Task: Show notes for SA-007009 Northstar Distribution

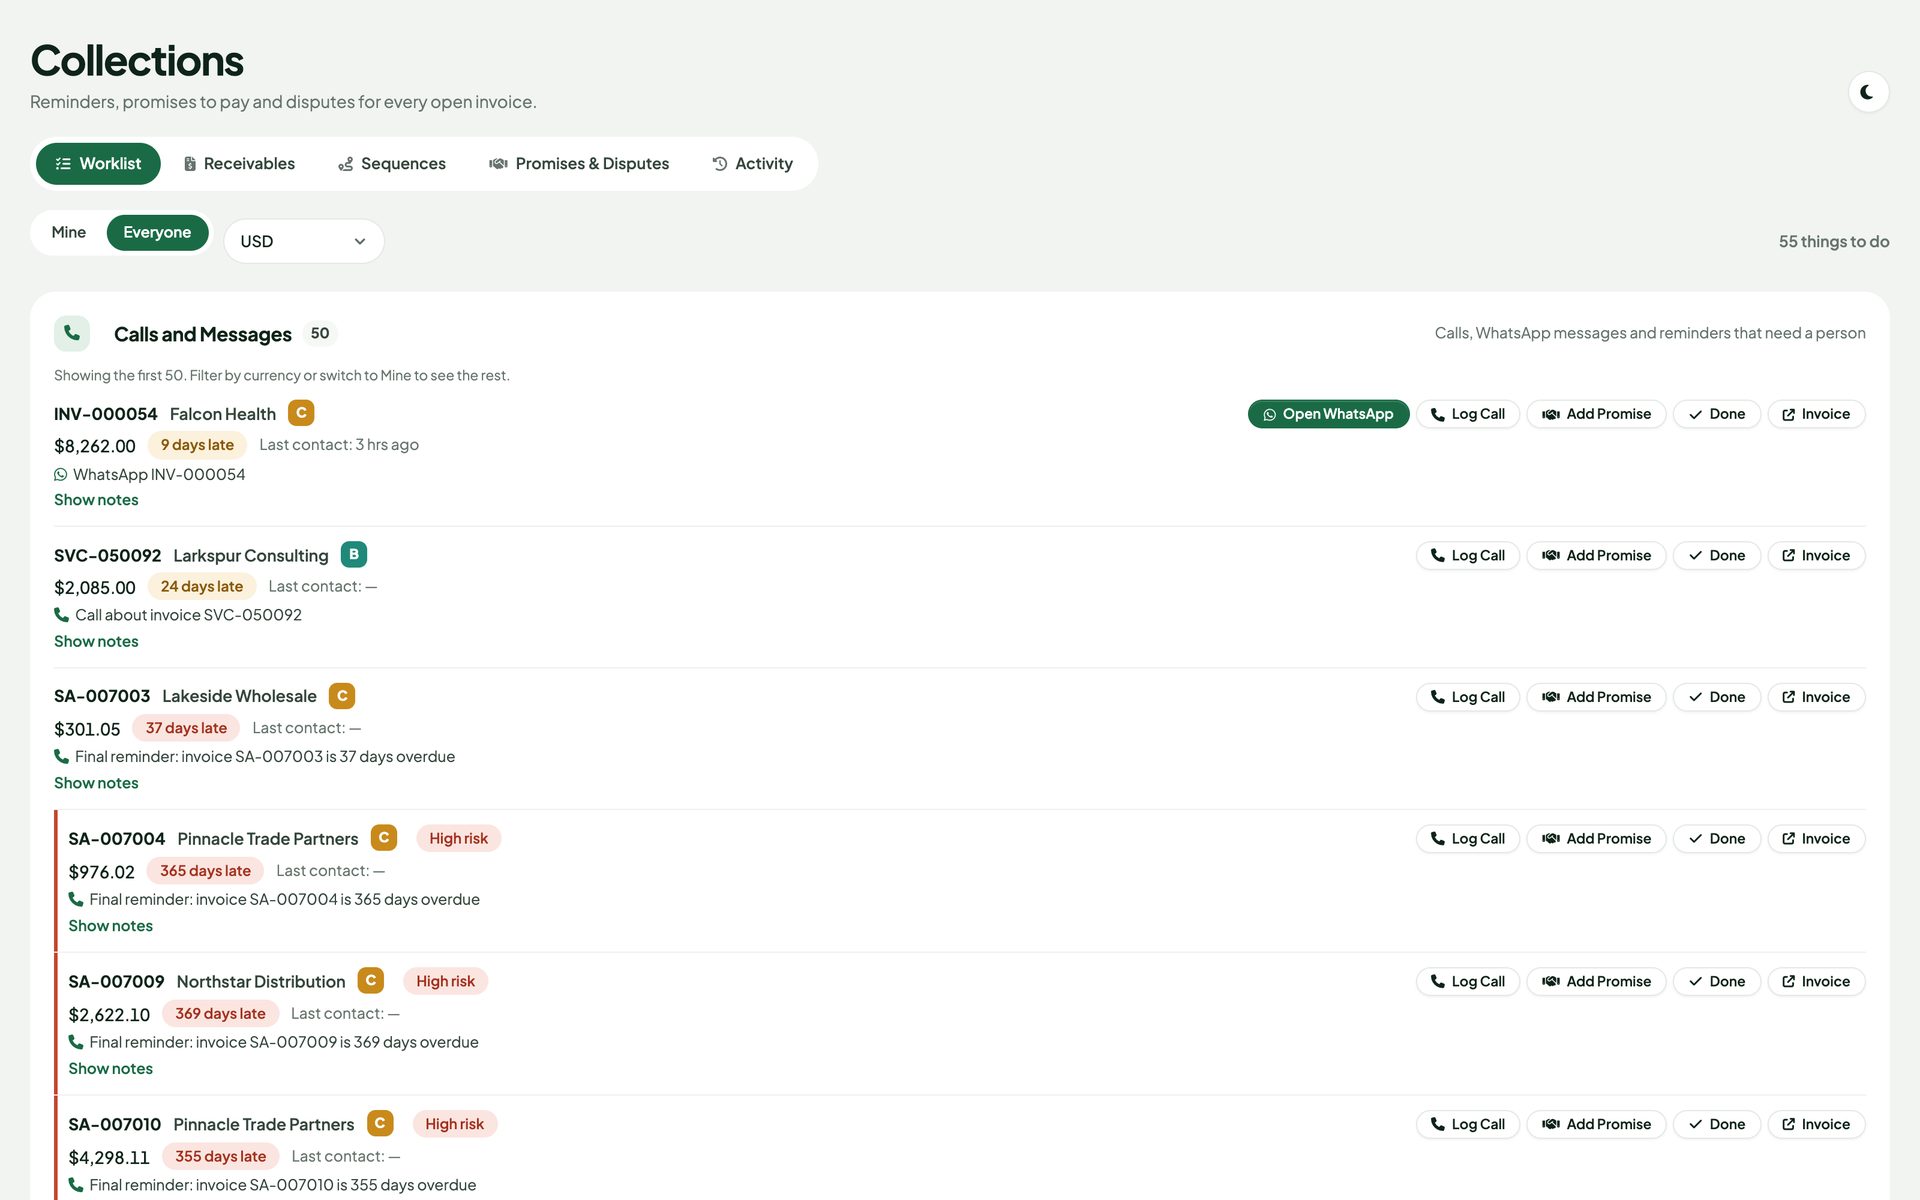Action: click(111, 1069)
